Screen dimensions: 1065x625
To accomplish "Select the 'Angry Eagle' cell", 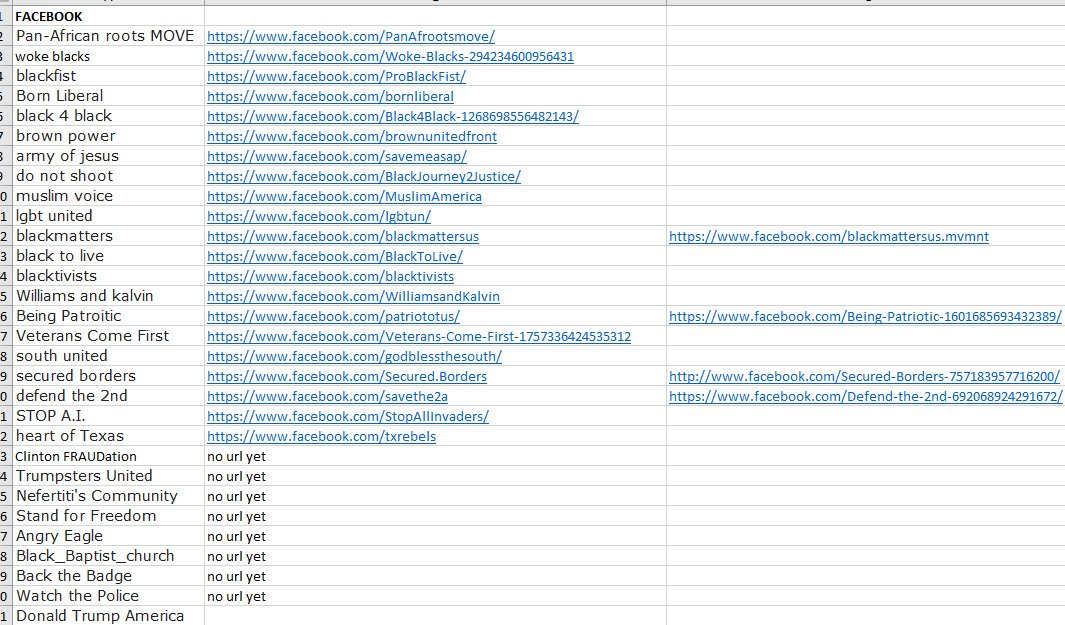I will pyautogui.click(x=108, y=536).
